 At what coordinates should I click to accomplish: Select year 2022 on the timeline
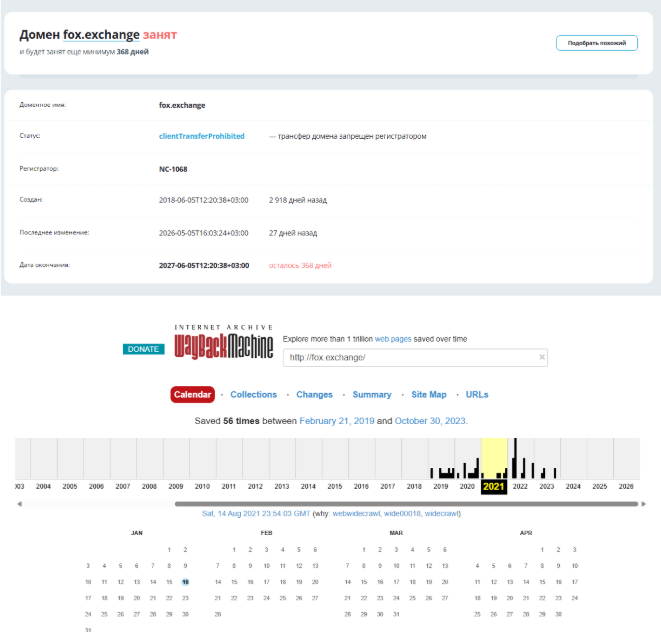[520, 486]
